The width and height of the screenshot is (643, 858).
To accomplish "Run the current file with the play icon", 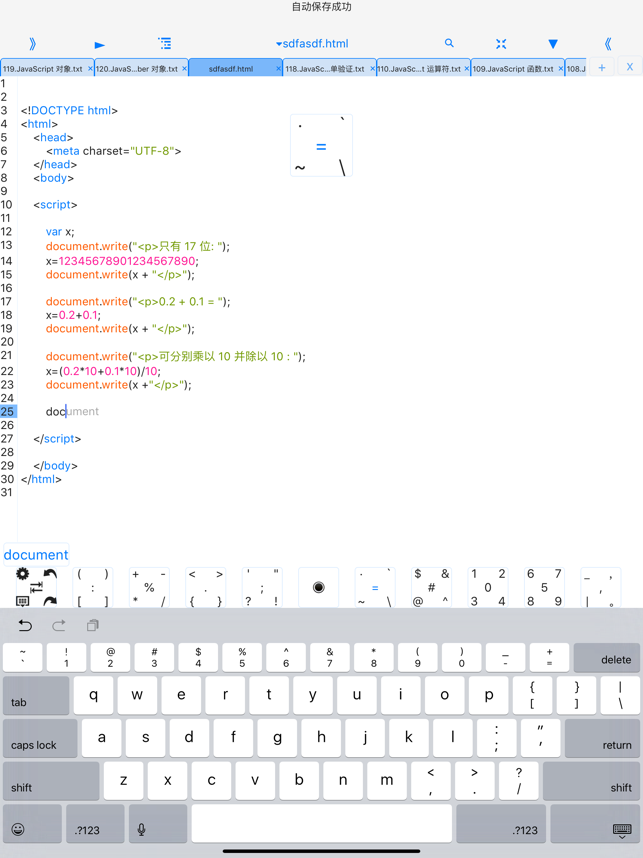I will click(x=99, y=44).
